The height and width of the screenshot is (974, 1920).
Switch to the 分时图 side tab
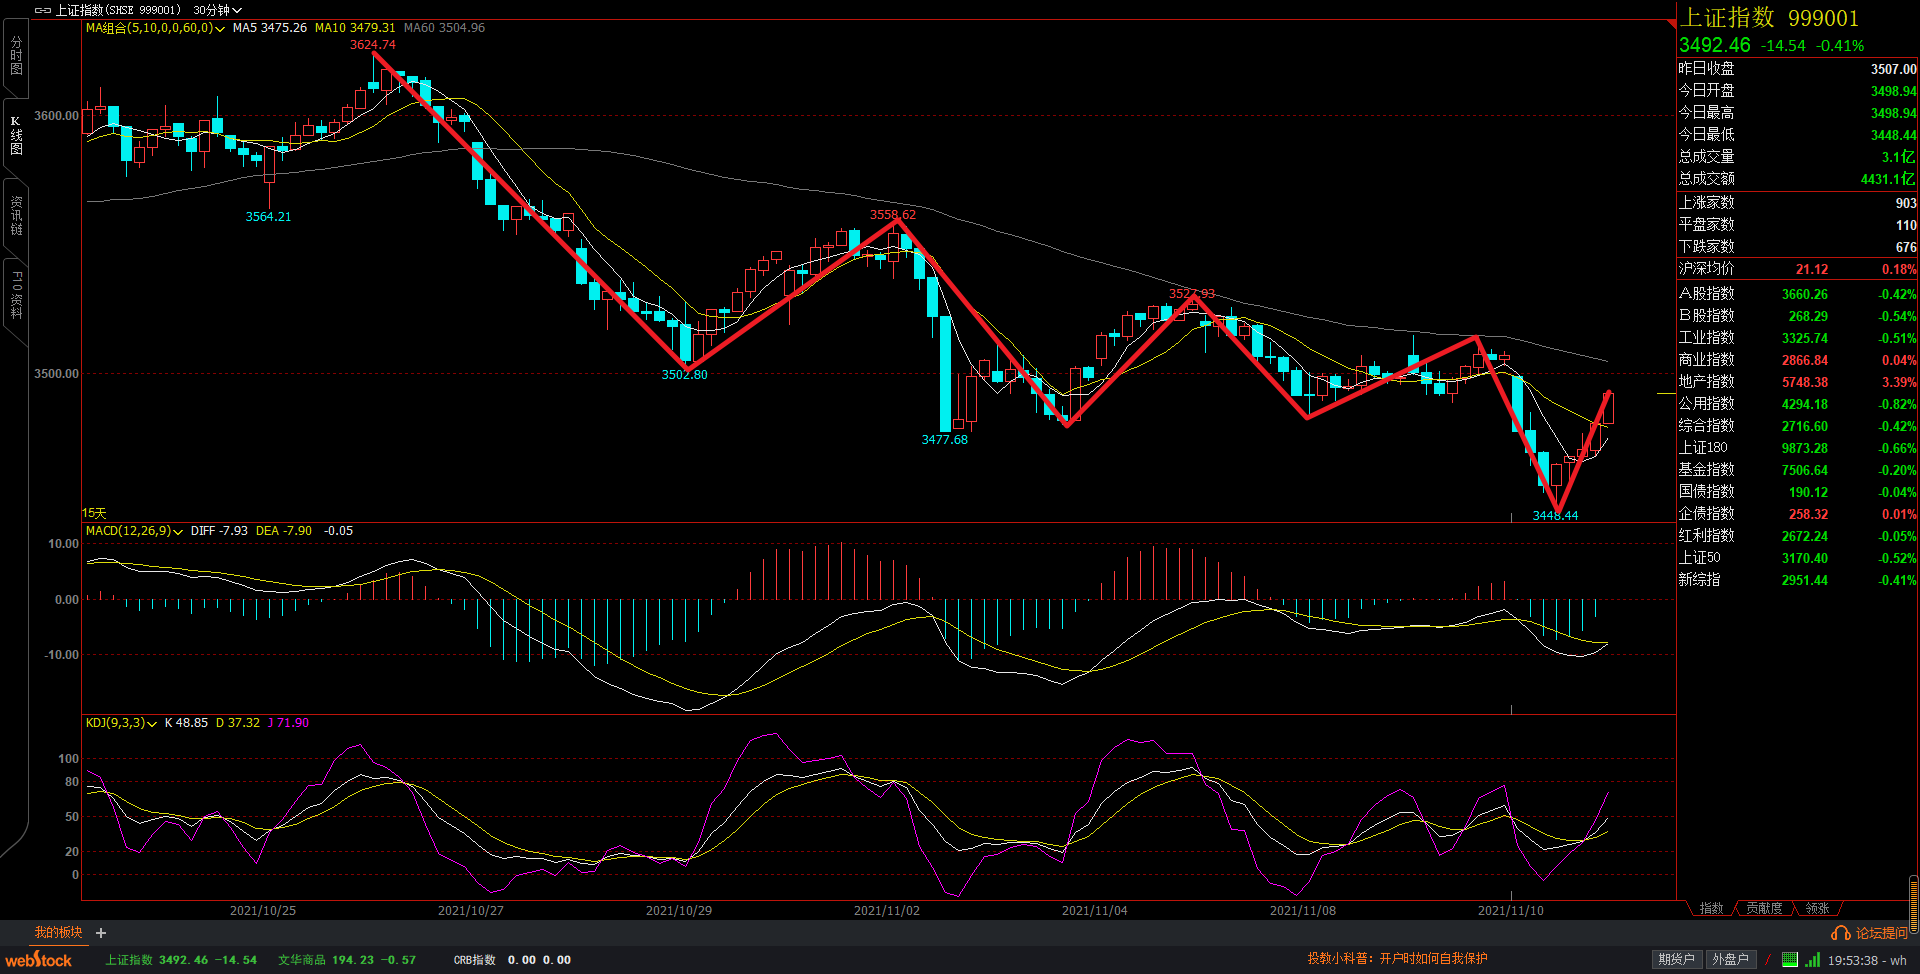coord(16,56)
